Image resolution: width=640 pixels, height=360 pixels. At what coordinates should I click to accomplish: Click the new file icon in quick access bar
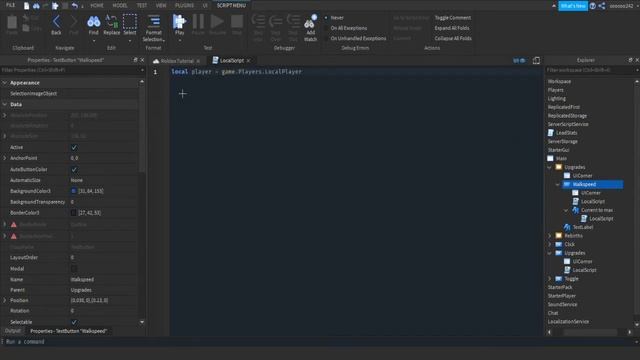click(27, 6)
